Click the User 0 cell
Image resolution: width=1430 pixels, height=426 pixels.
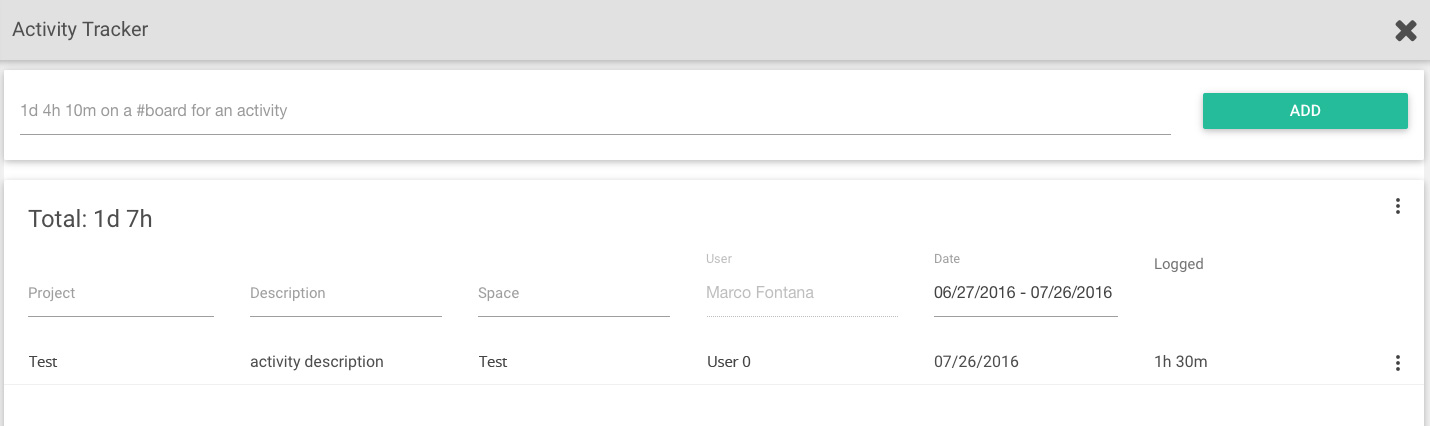tap(729, 362)
